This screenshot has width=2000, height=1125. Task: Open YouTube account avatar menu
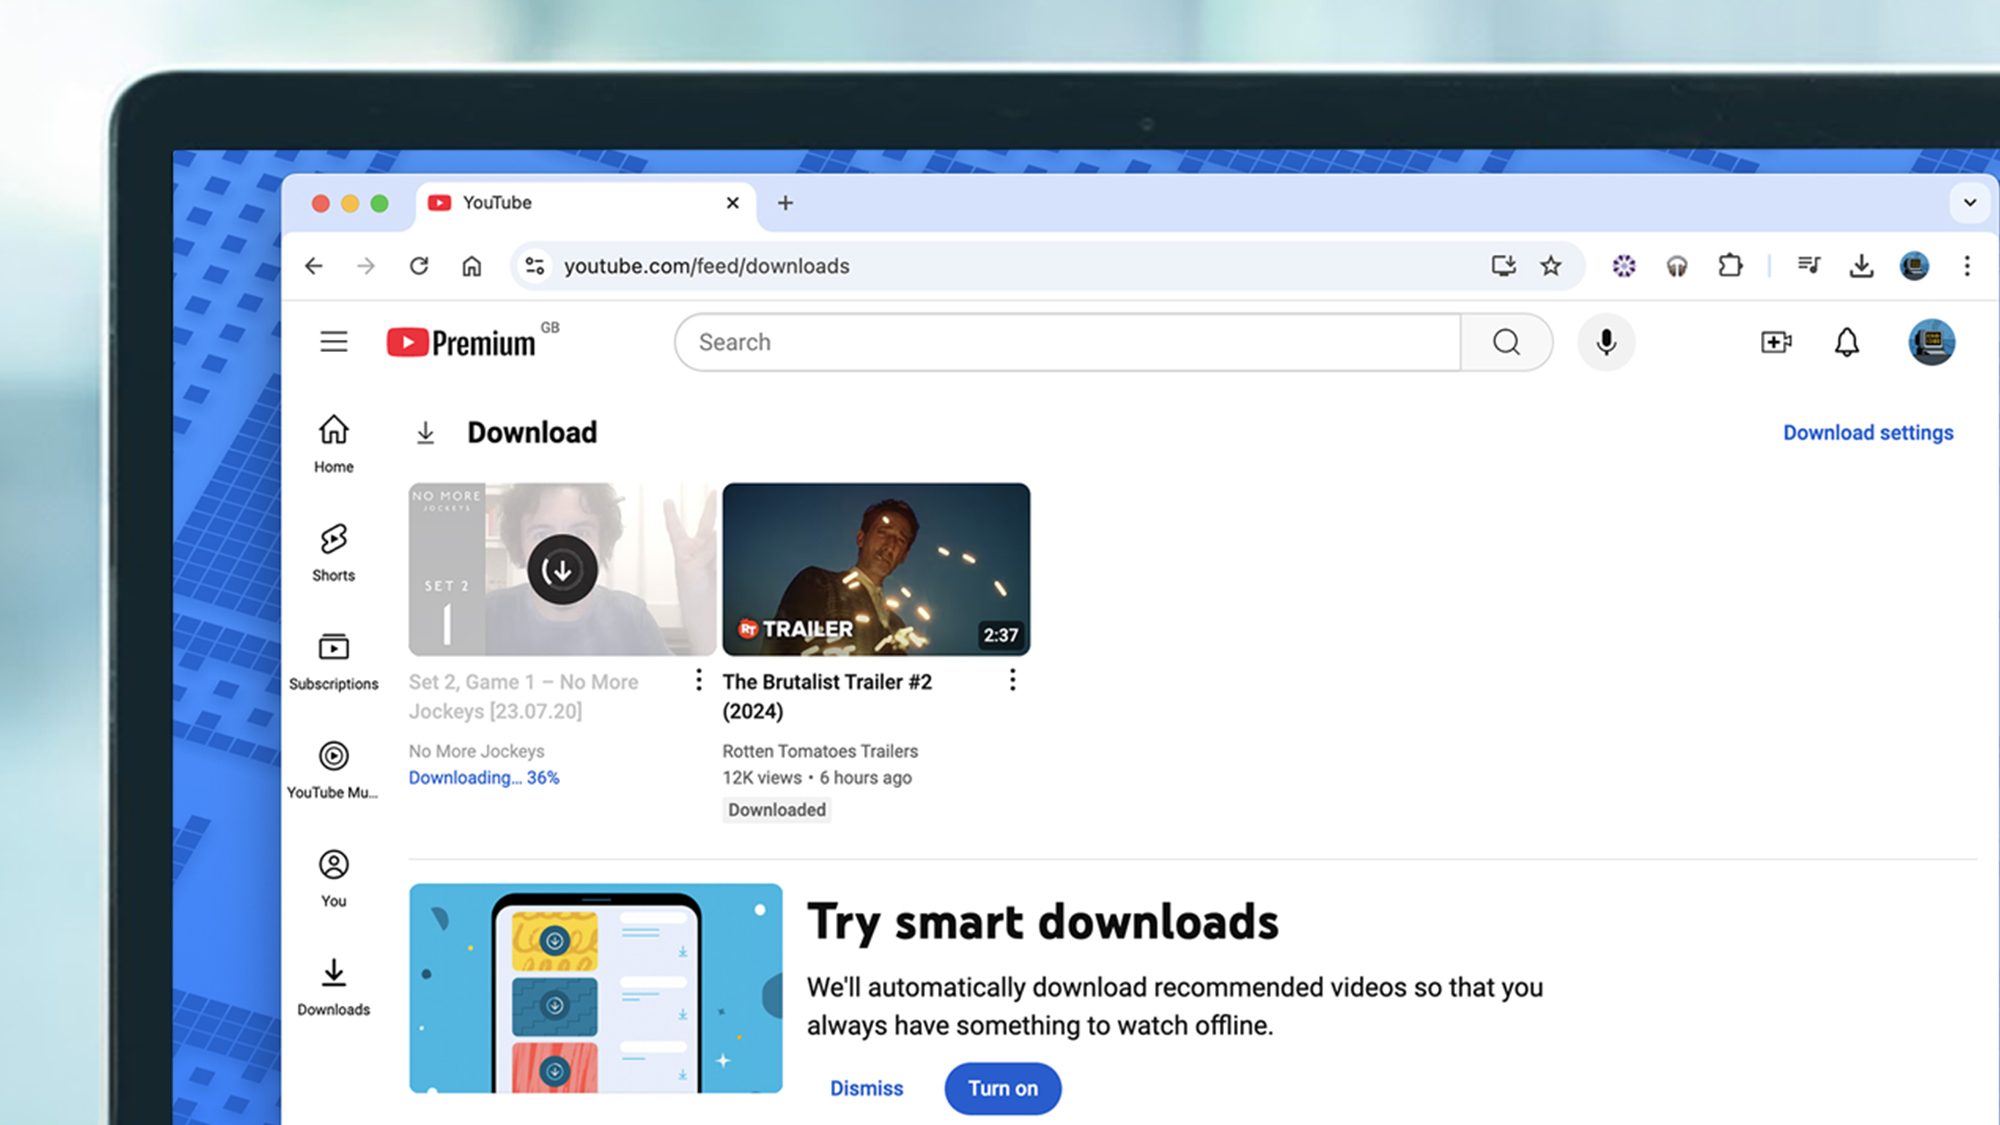[1931, 342]
